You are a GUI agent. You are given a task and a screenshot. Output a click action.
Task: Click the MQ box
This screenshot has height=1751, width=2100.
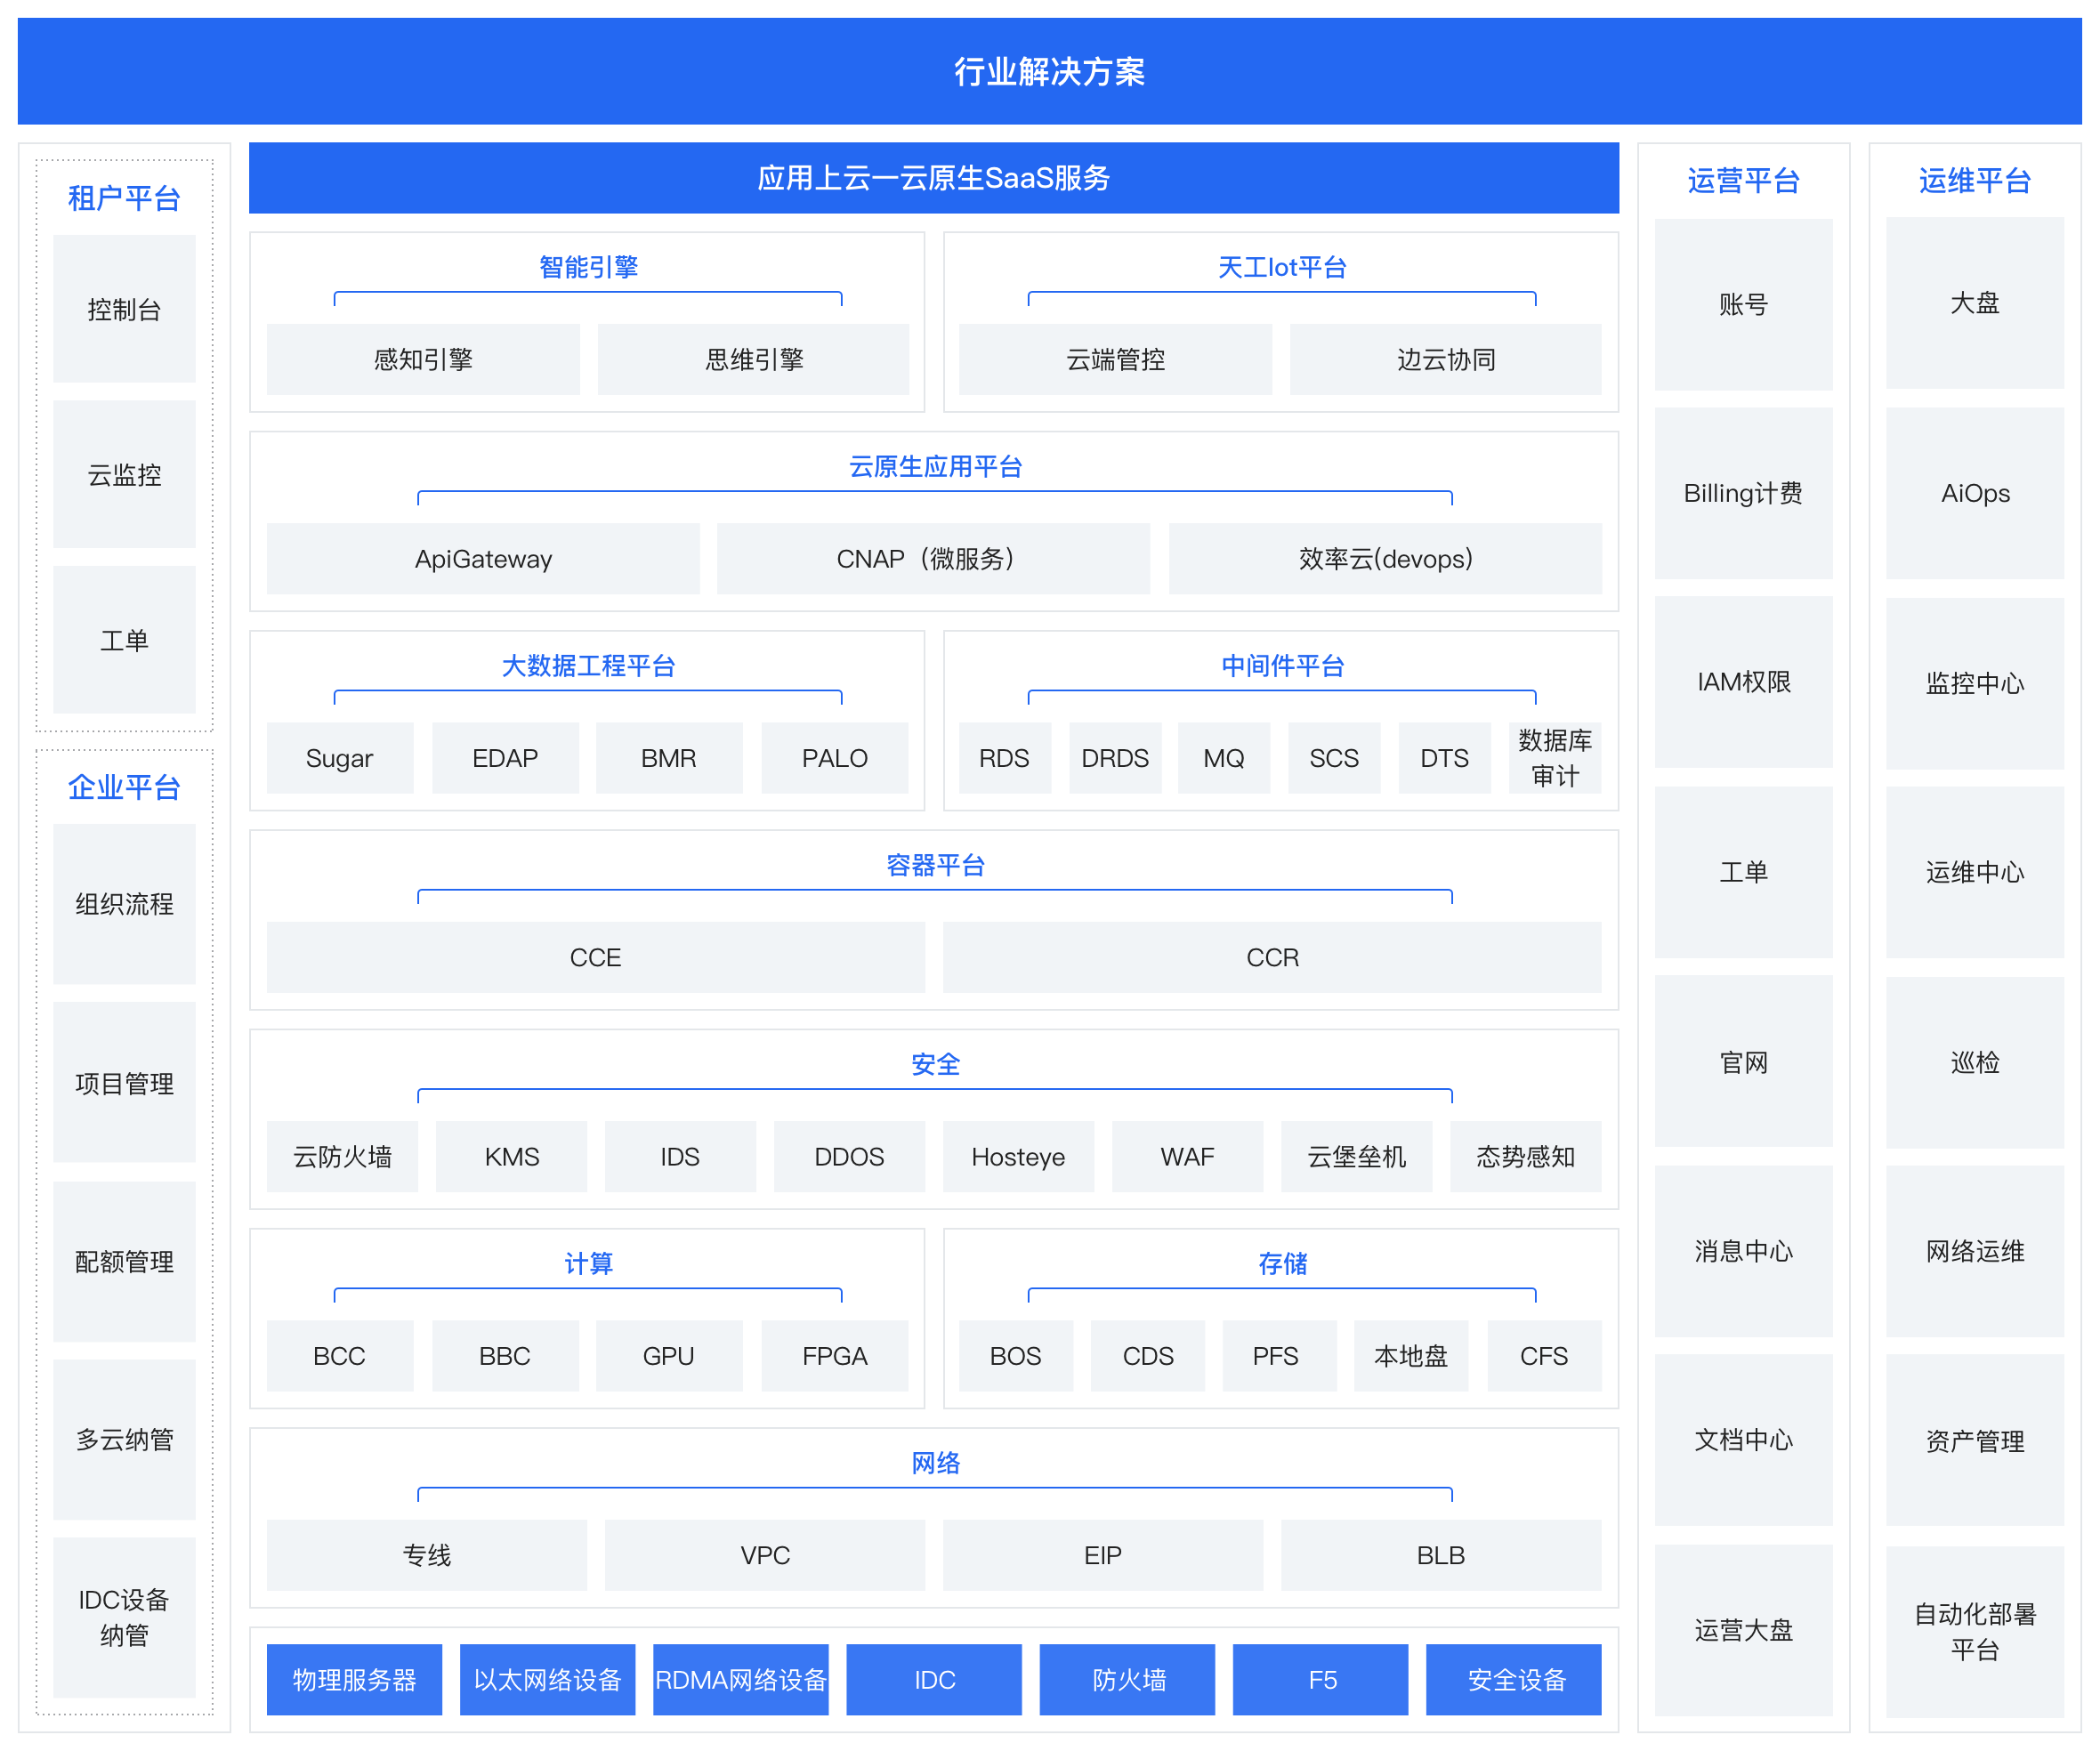click(1224, 758)
